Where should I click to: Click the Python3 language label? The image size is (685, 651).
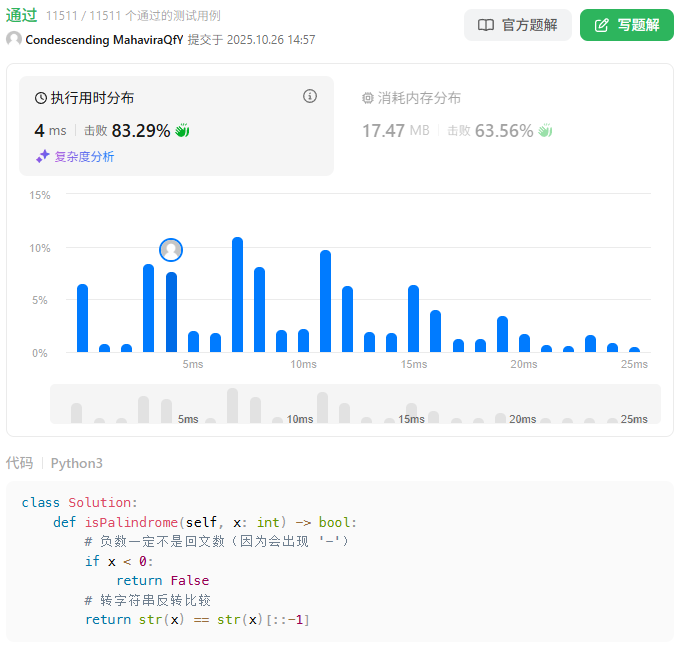coord(77,463)
